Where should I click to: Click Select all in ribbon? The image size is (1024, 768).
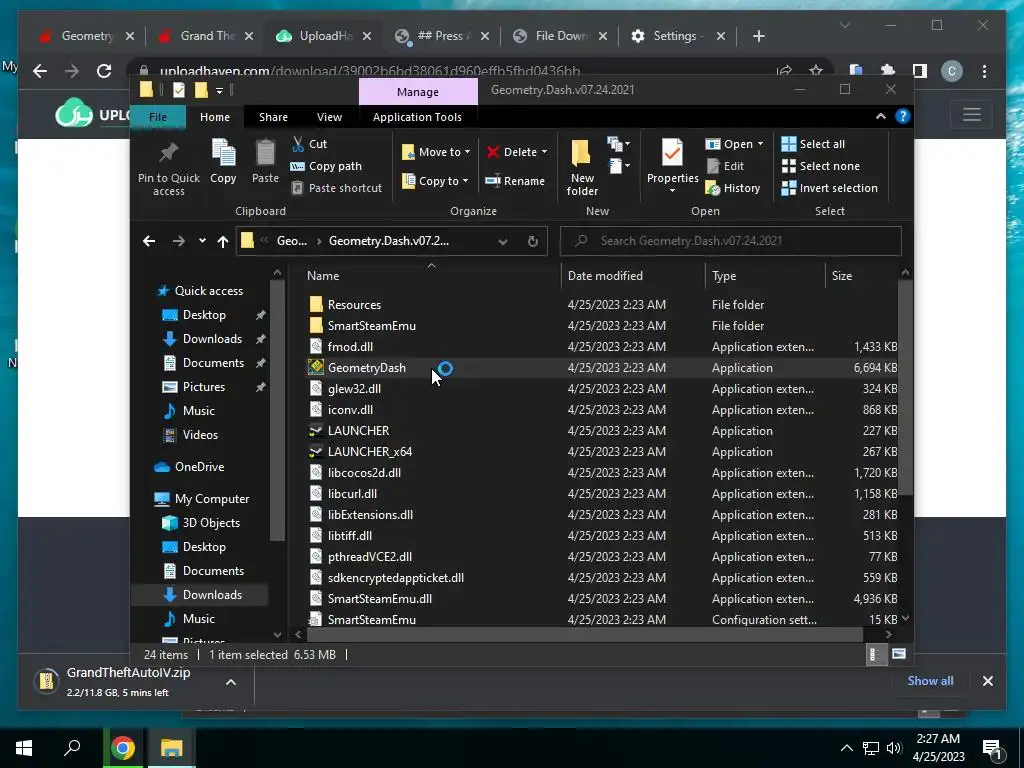tap(813, 144)
